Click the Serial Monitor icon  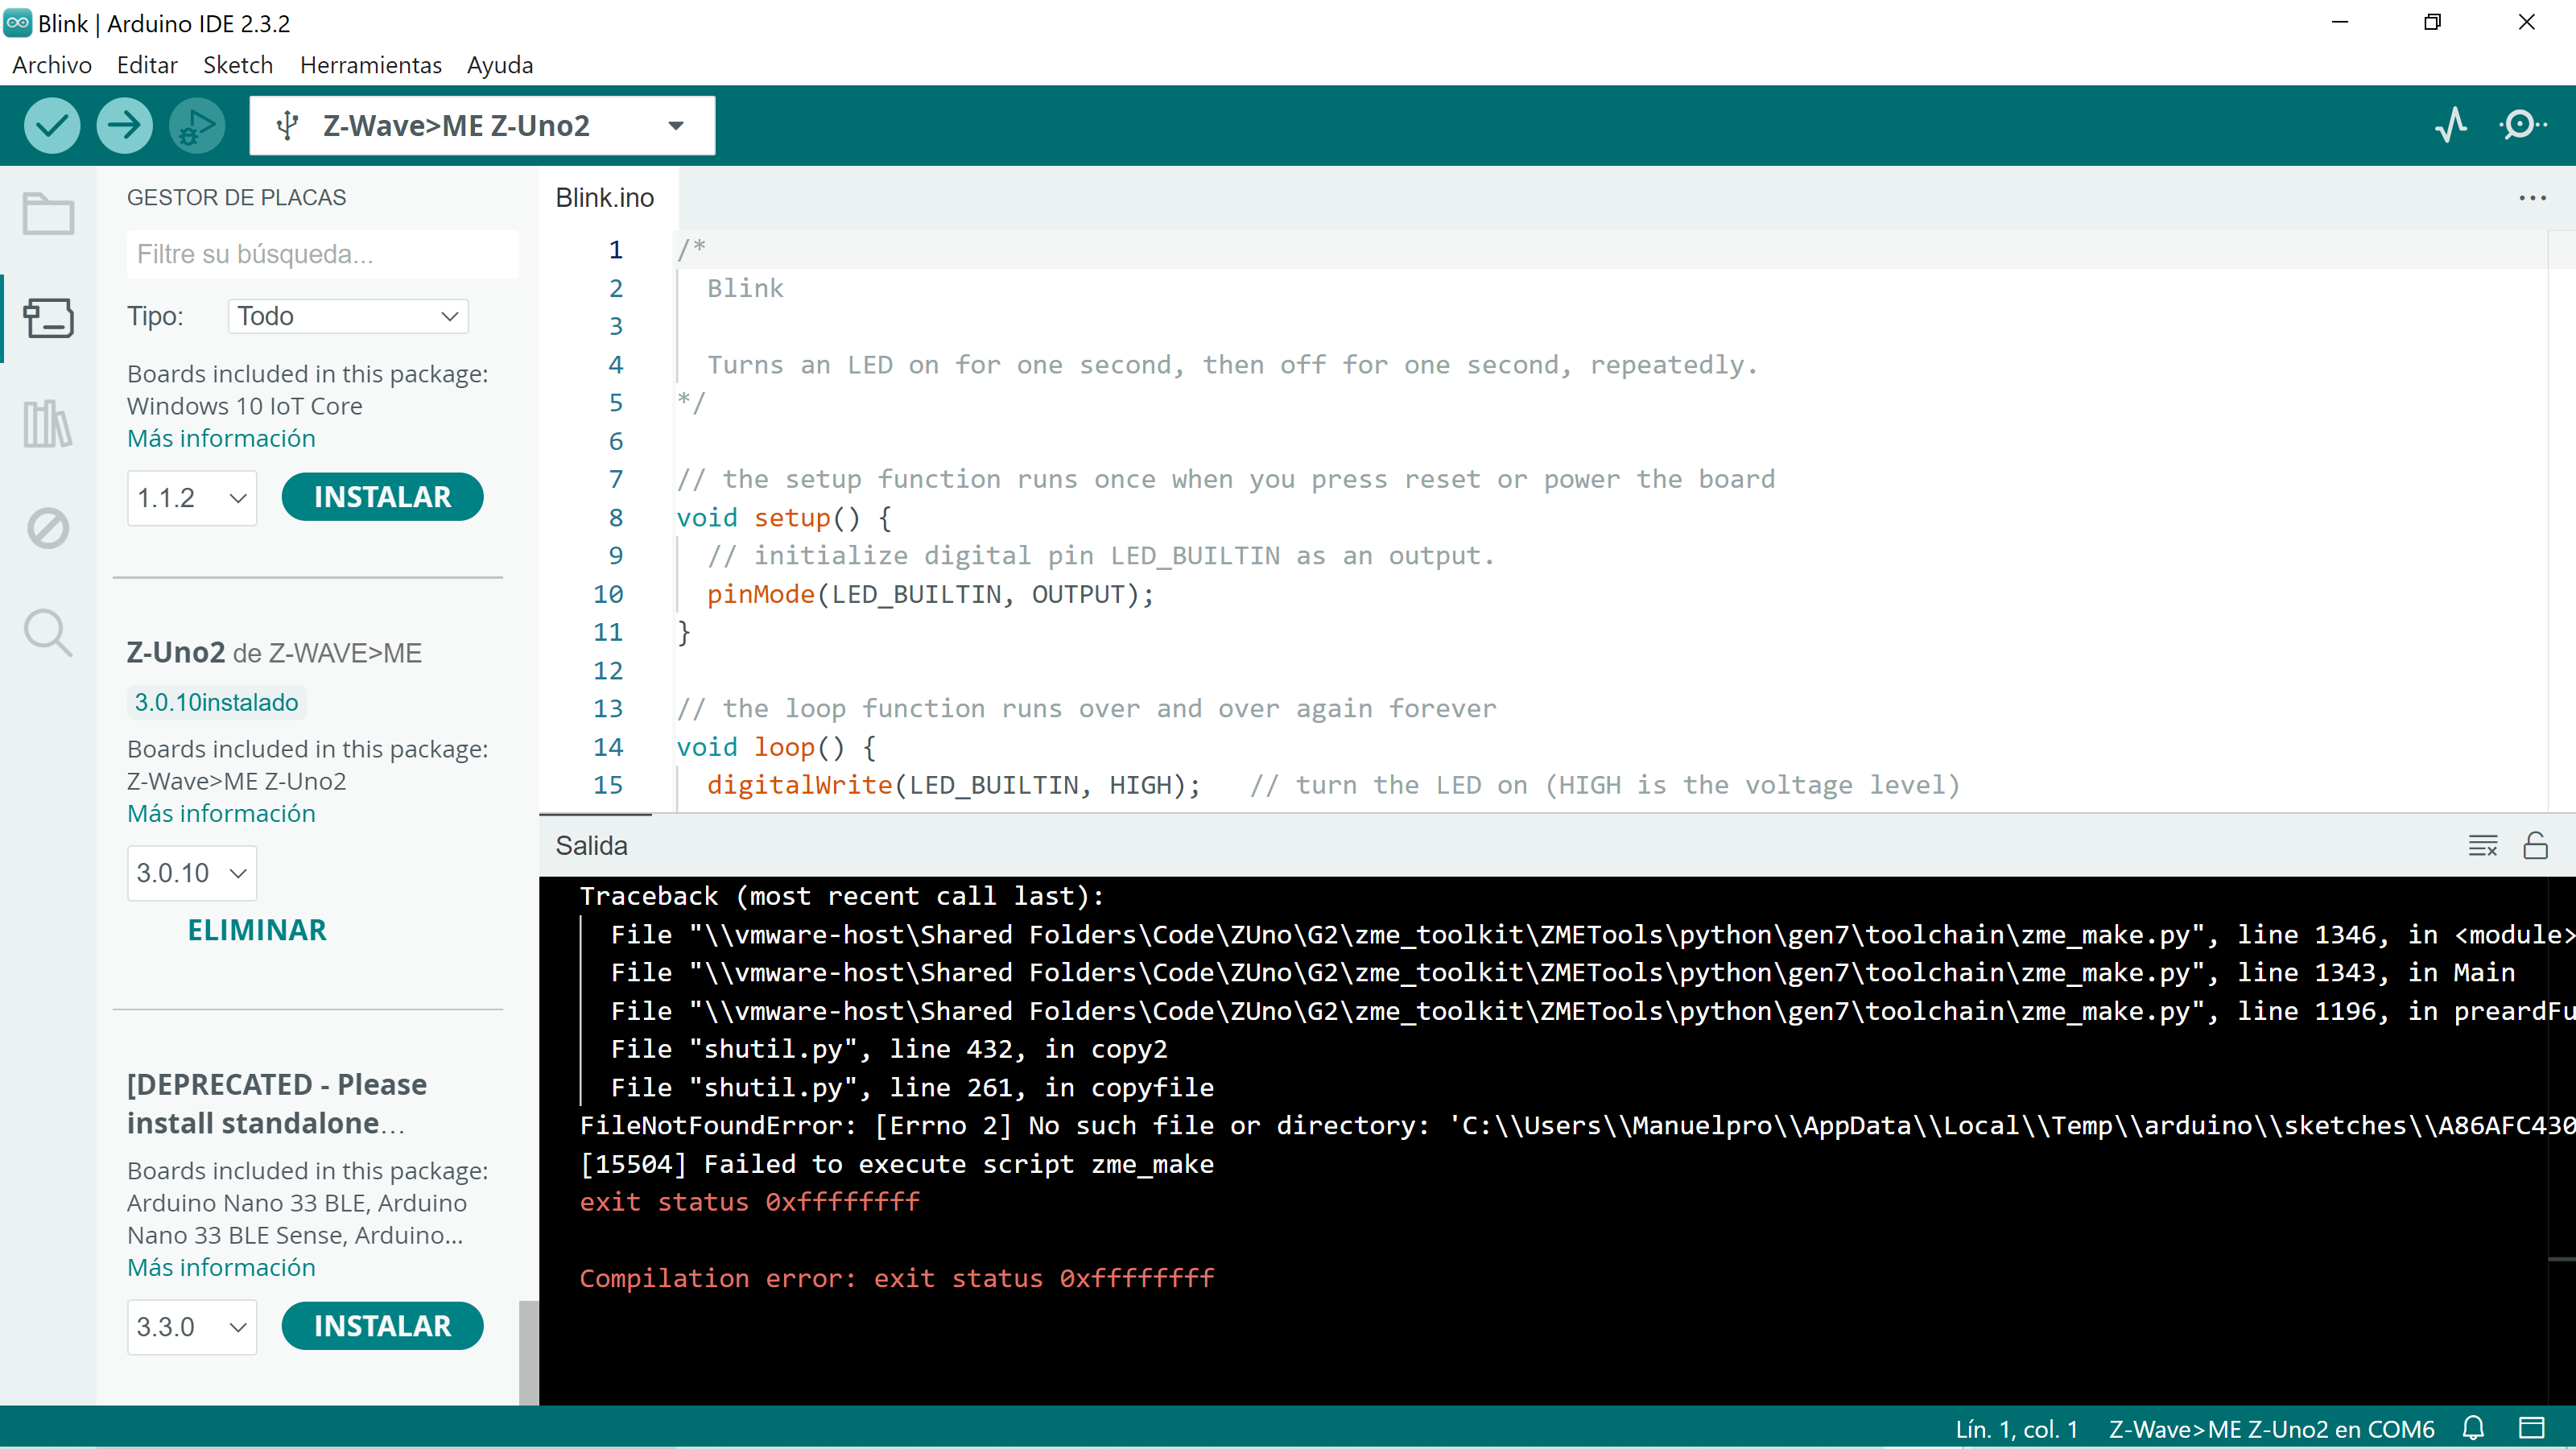[2523, 124]
